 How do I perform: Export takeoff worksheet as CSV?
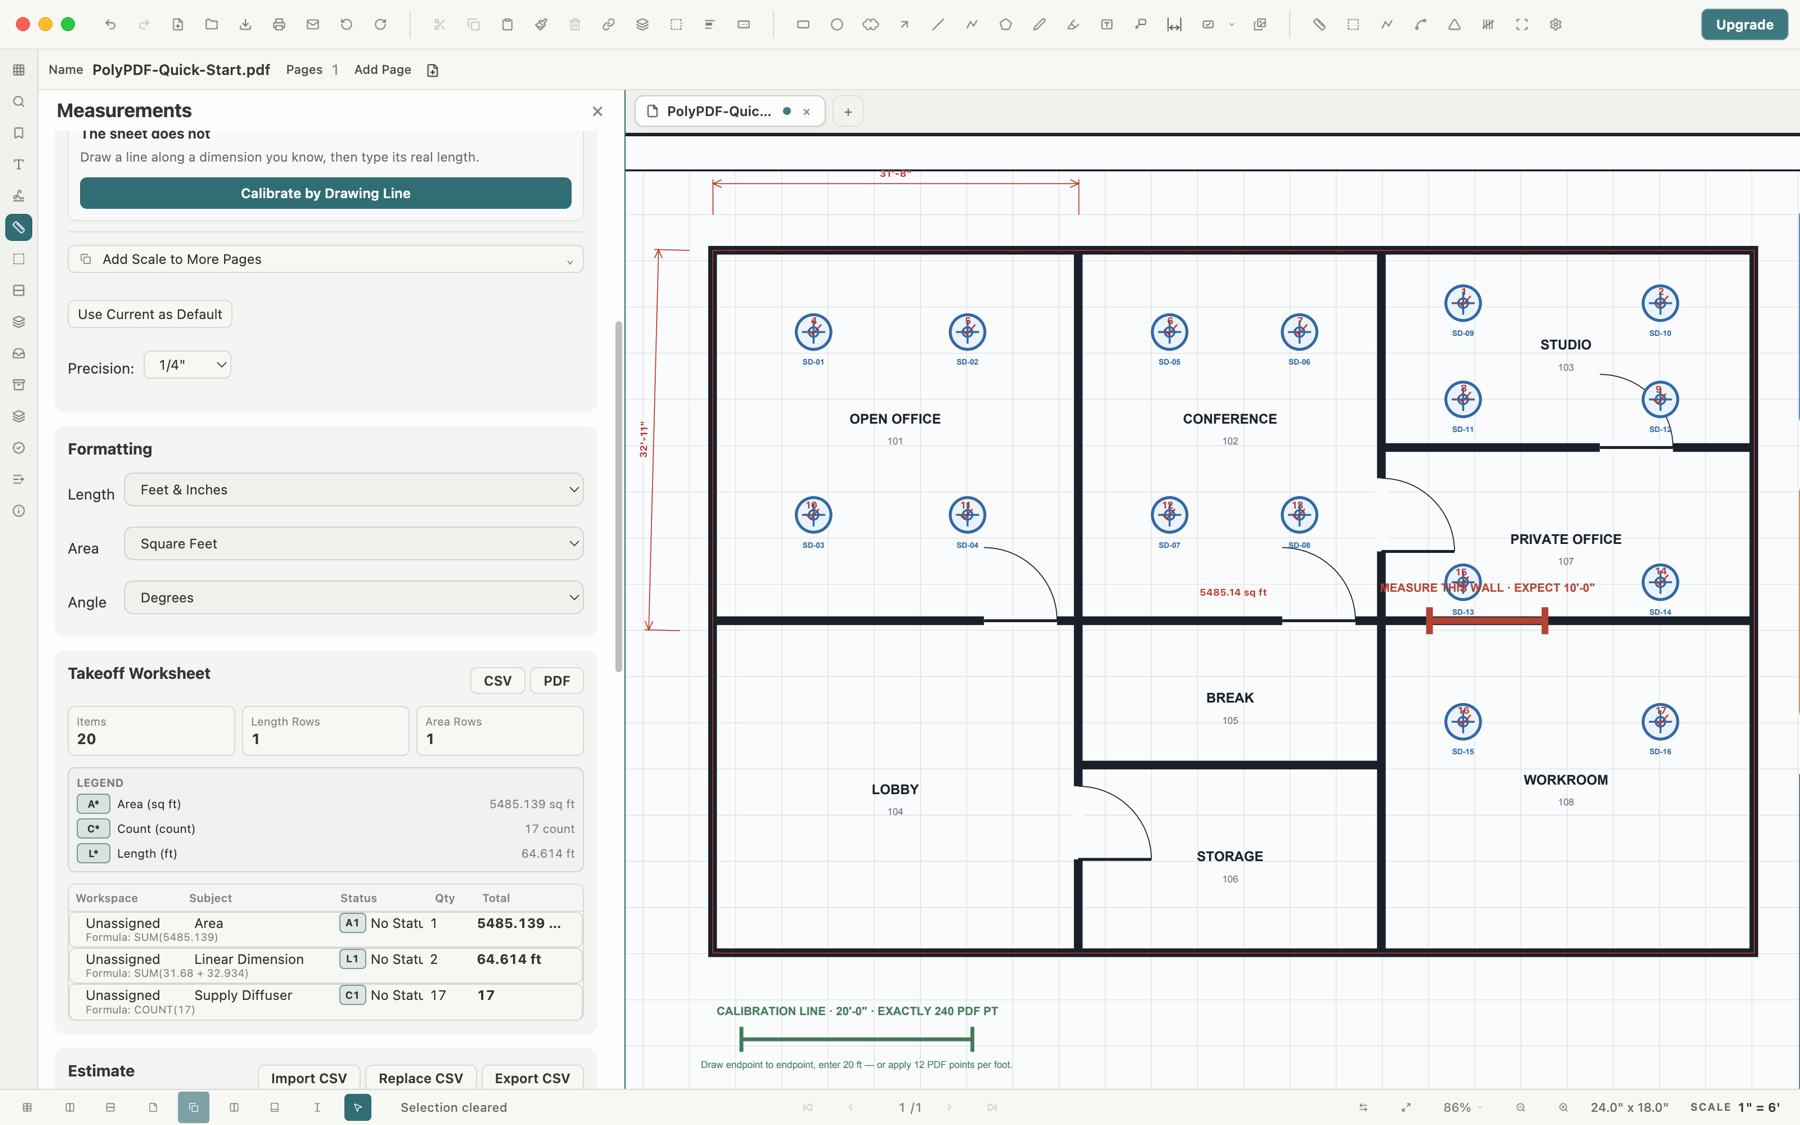498,681
